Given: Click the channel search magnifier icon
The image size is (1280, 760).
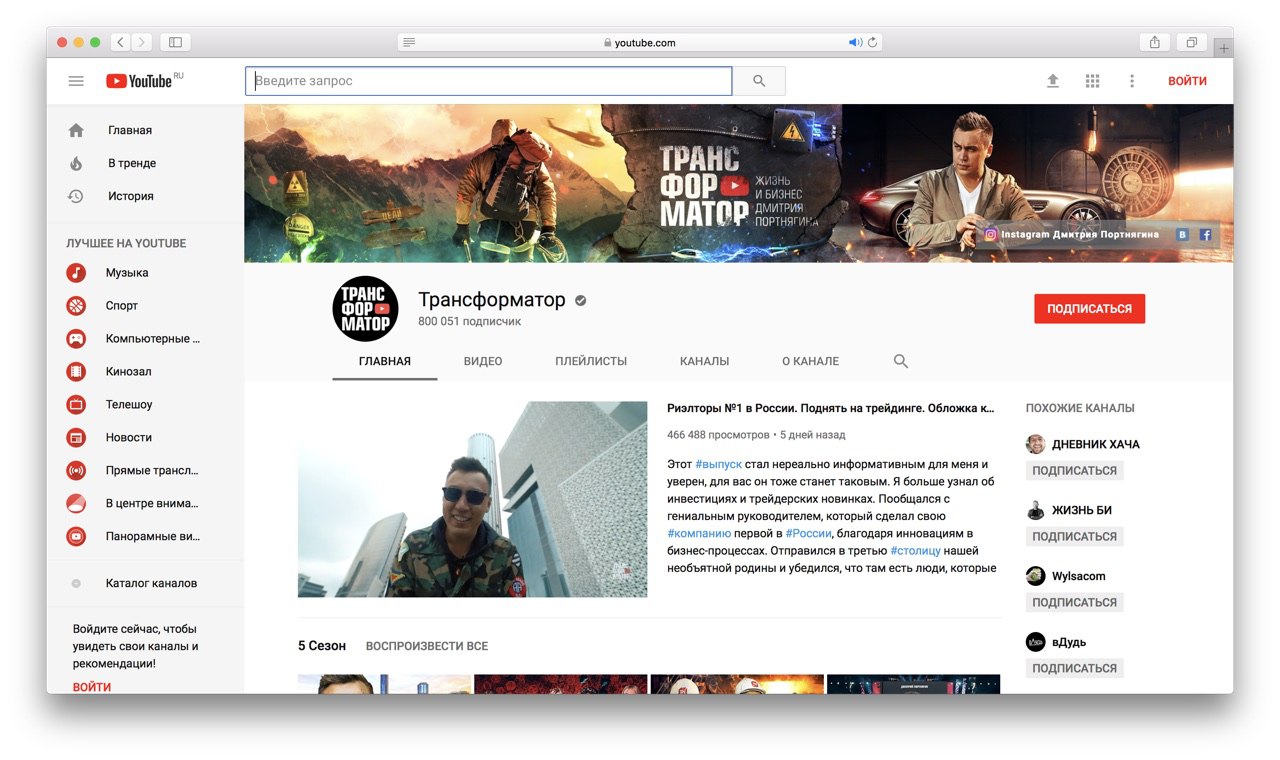Looking at the screenshot, I should (901, 361).
